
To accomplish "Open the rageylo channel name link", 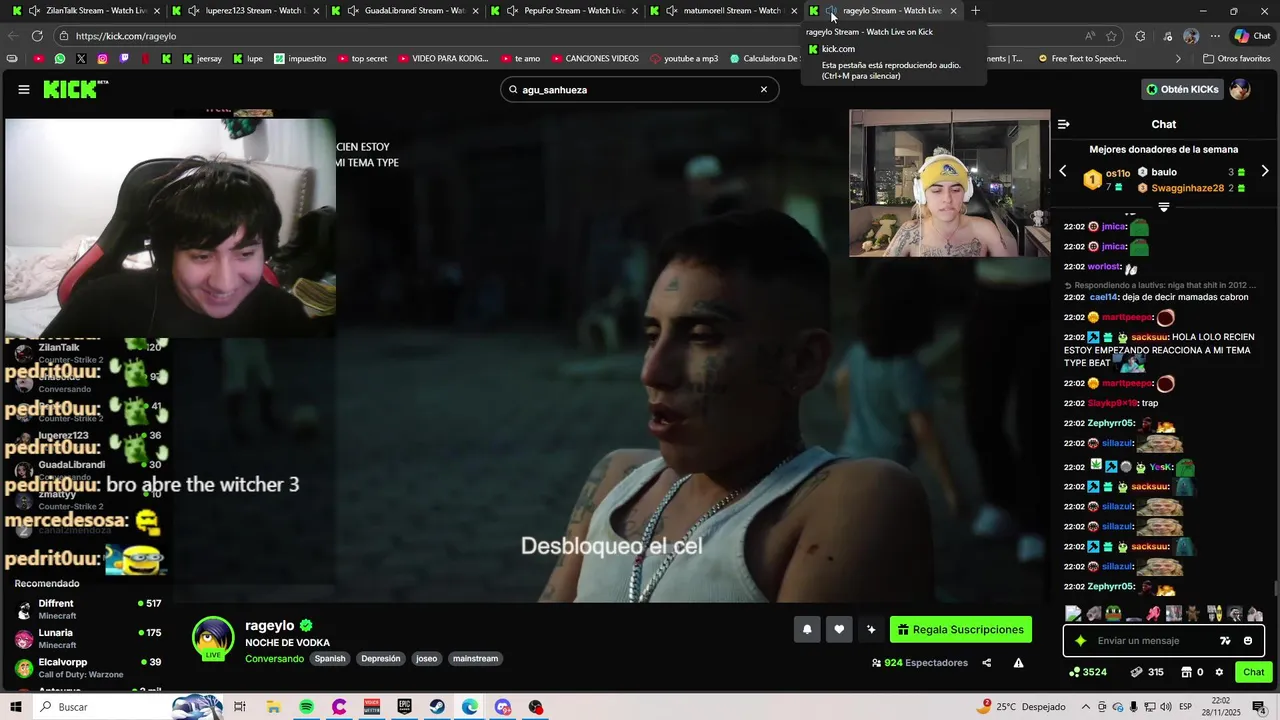I will [x=270, y=625].
